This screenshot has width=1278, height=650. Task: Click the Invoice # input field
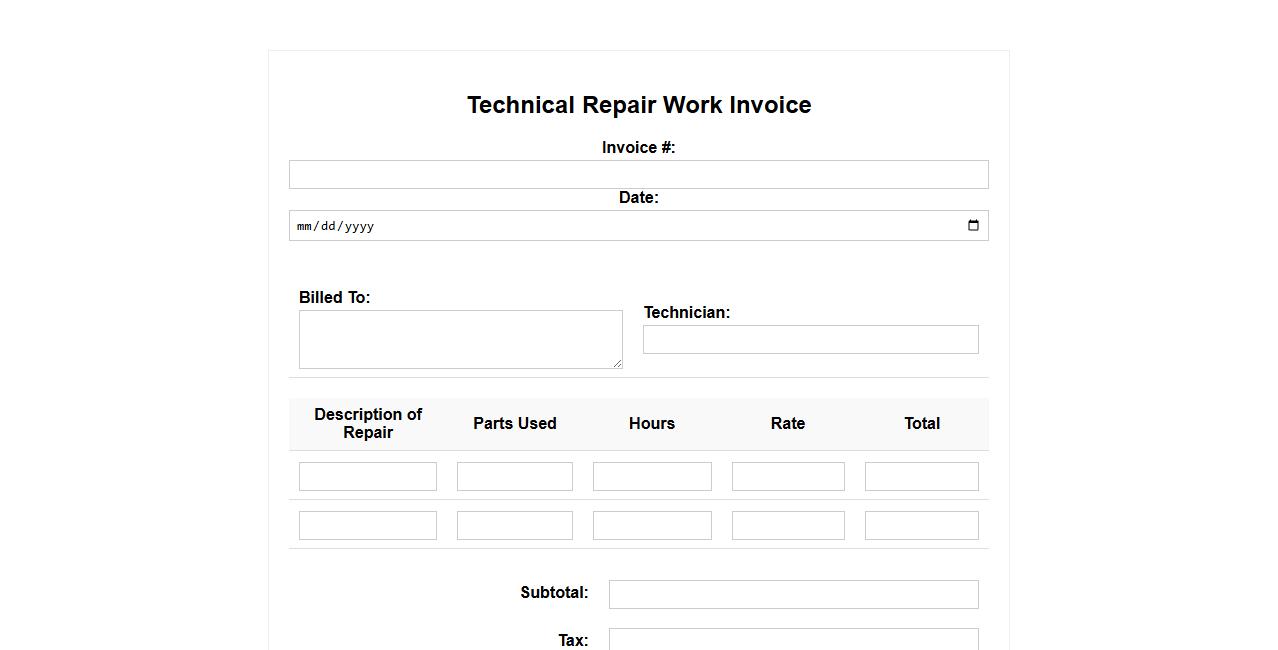[x=638, y=175]
